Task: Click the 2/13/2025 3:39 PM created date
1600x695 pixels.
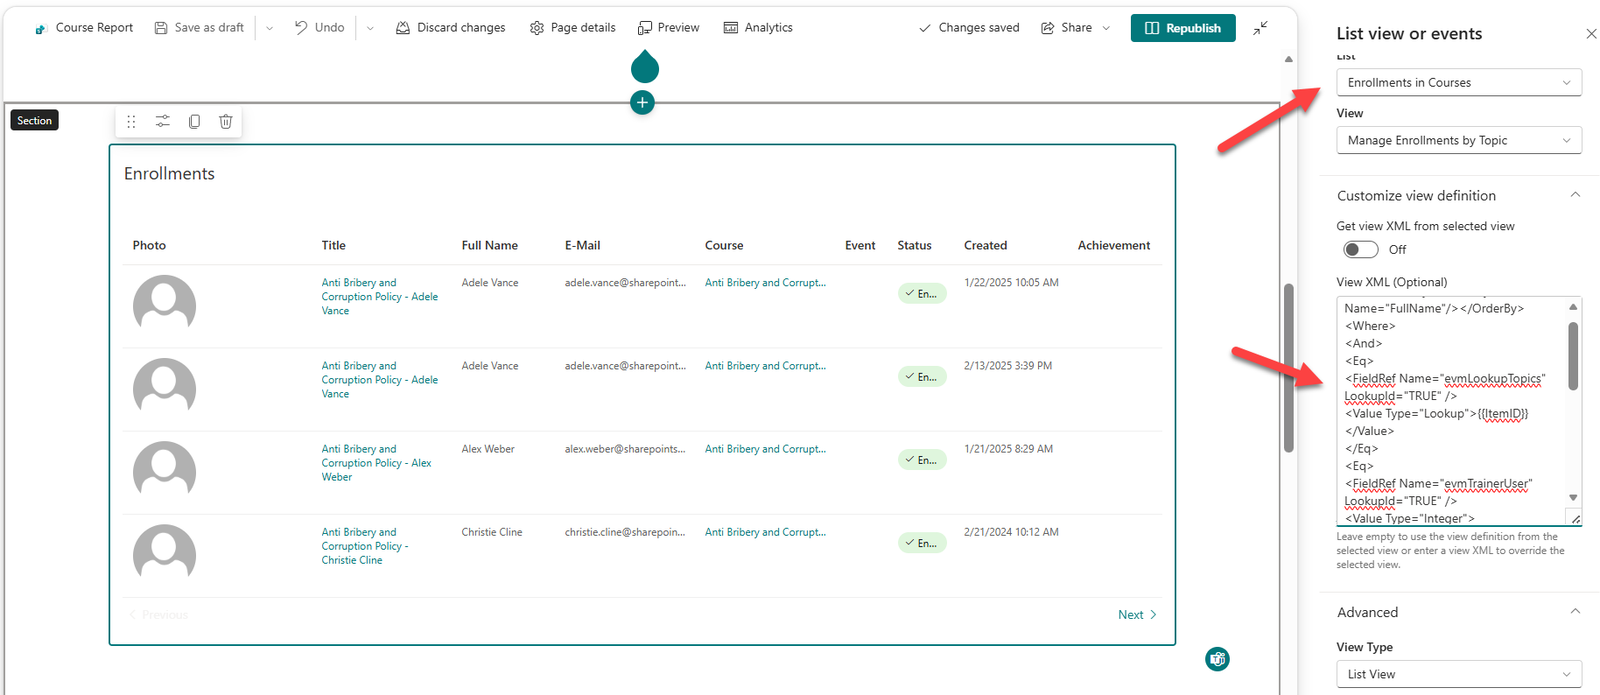Action: point(1008,366)
